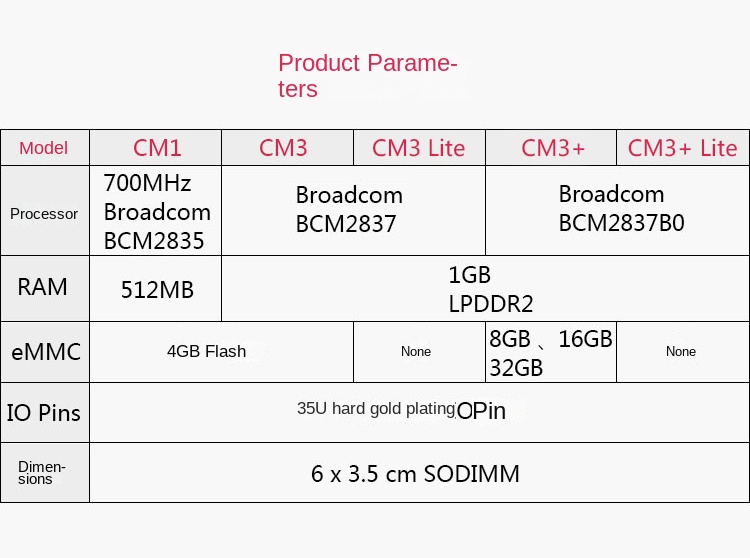750x558 pixels.
Task: Select the 'Broadcom BCM2837' processor cell
Action: tap(349, 209)
